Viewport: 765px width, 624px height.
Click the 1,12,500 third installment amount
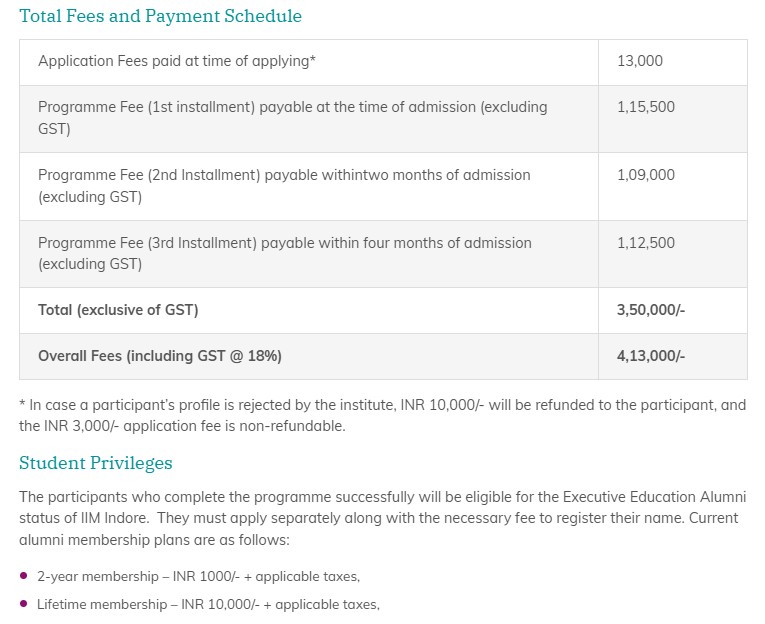(x=646, y=243)
